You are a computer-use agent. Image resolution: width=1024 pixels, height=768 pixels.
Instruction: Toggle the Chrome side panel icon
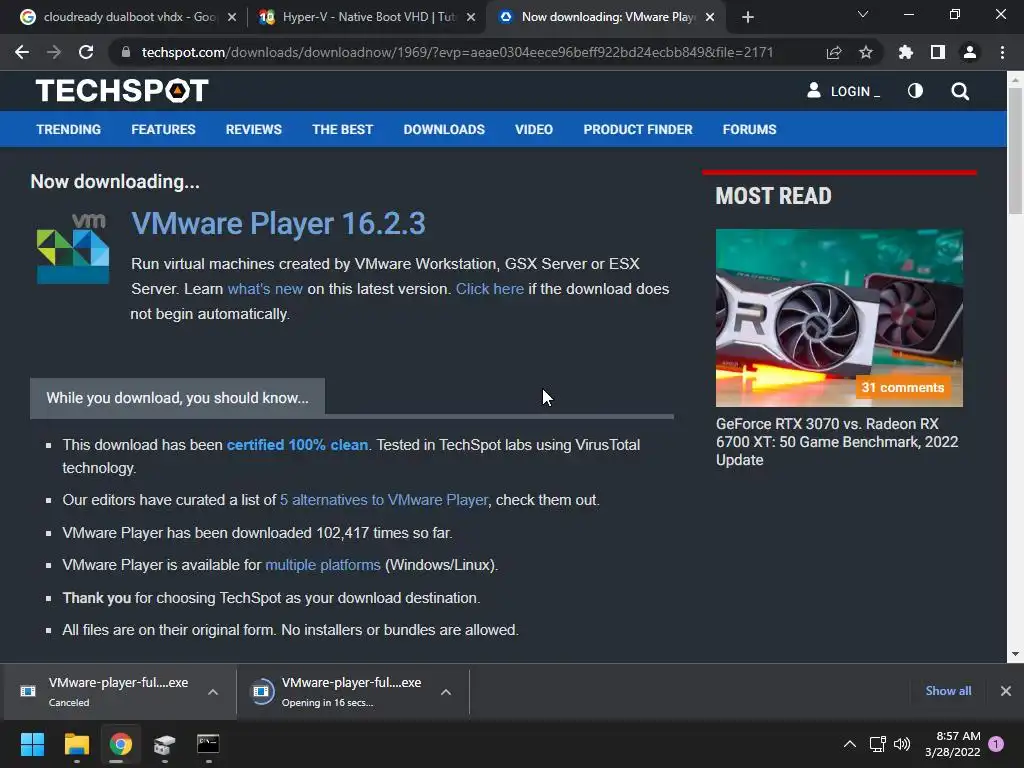(938, 52)
